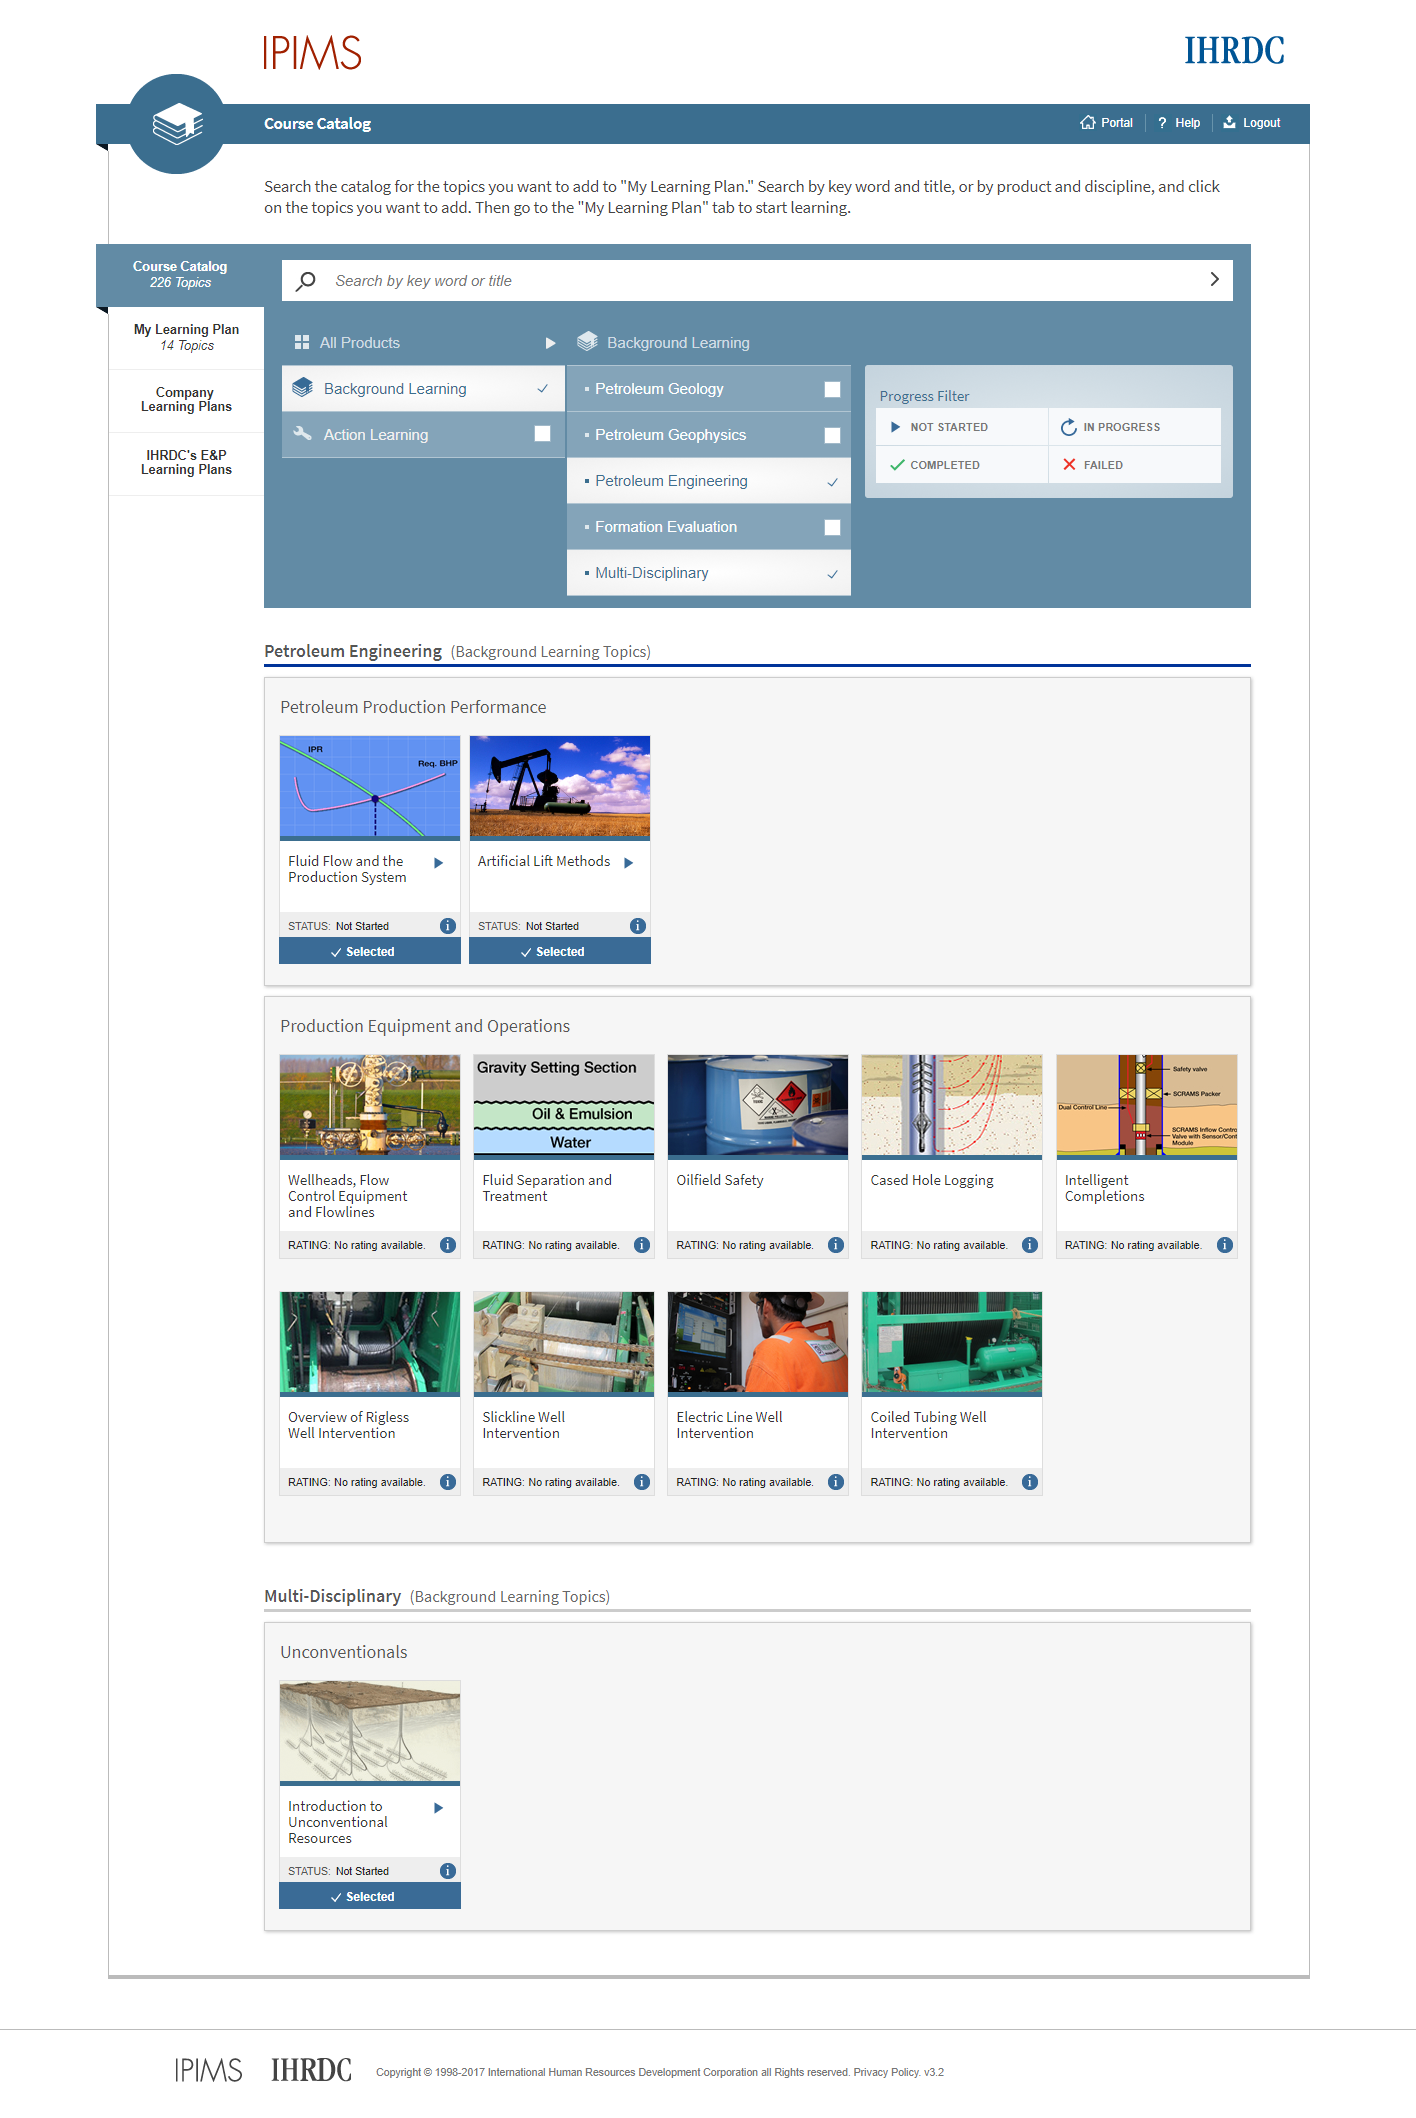Open info icon for Slickline Well Intervention
Viewport: 1416px width, 2118px height.
(x=642, y=1482)
